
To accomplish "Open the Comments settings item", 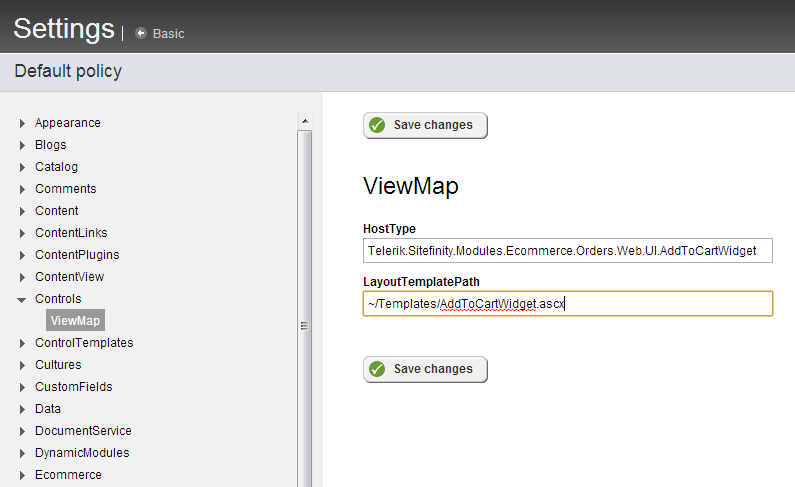I will 65,189.
